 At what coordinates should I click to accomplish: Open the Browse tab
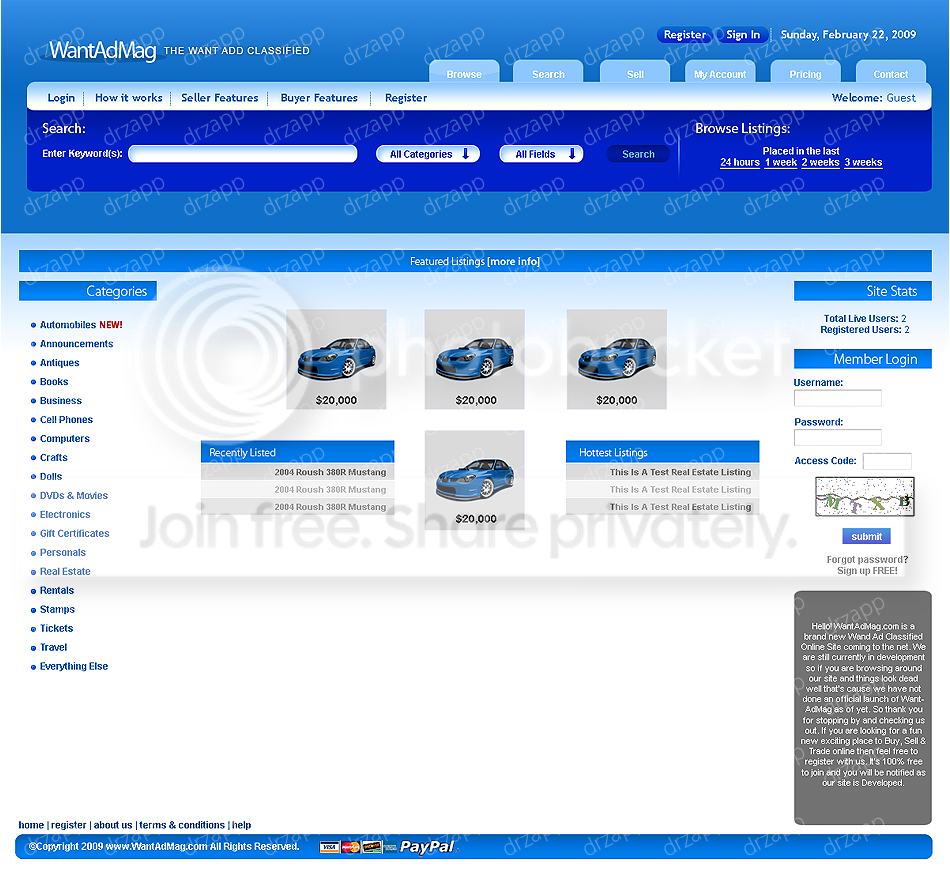464,72
